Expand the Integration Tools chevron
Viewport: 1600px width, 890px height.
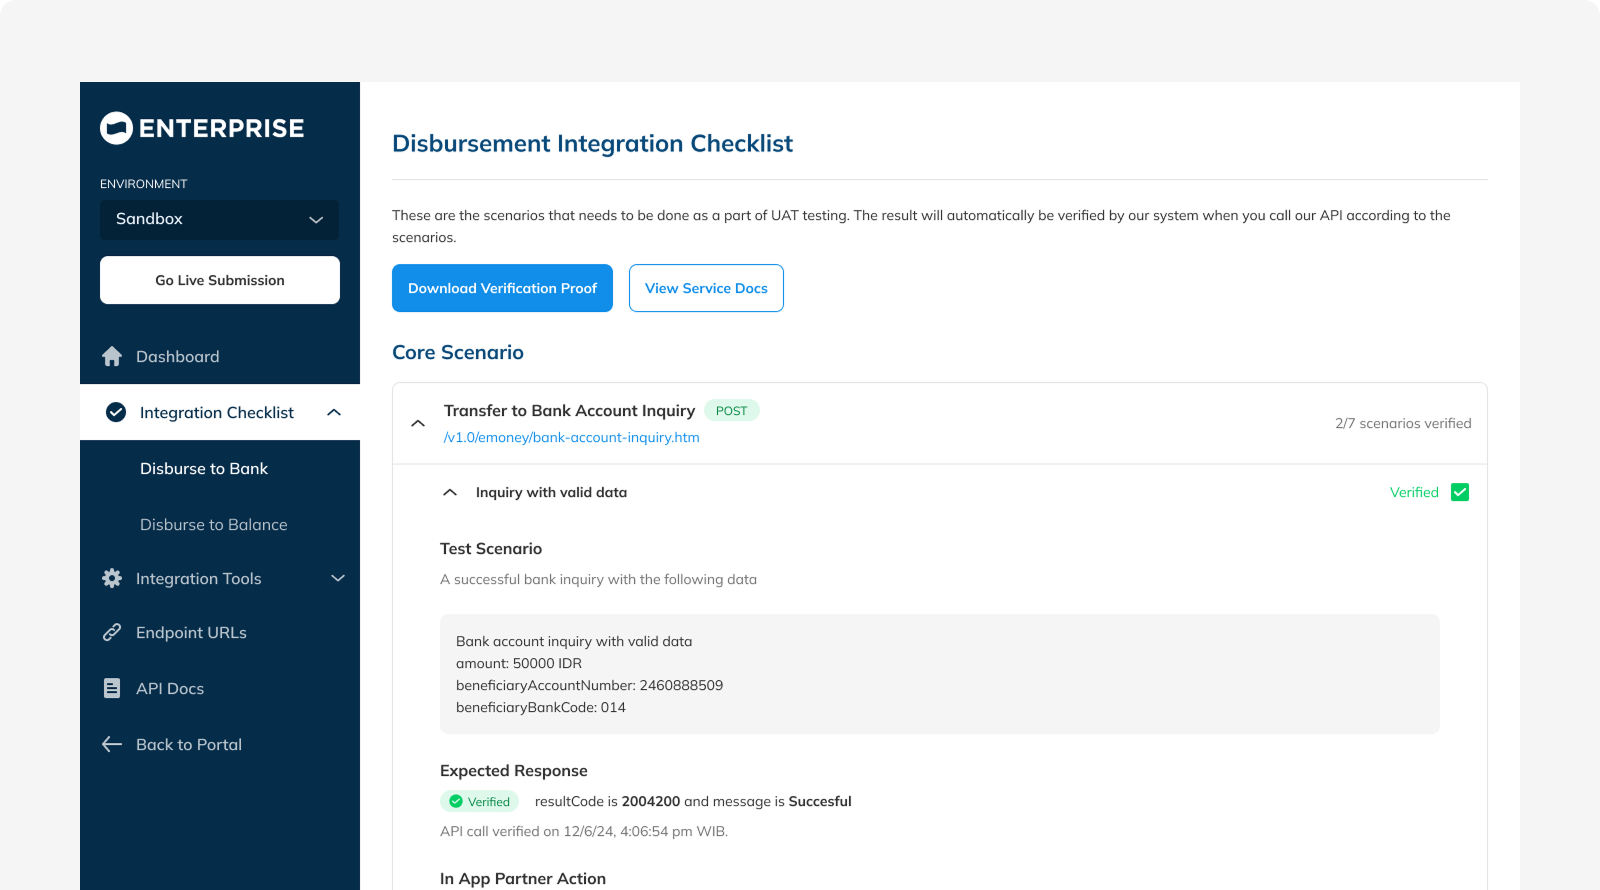pos(338,578)
